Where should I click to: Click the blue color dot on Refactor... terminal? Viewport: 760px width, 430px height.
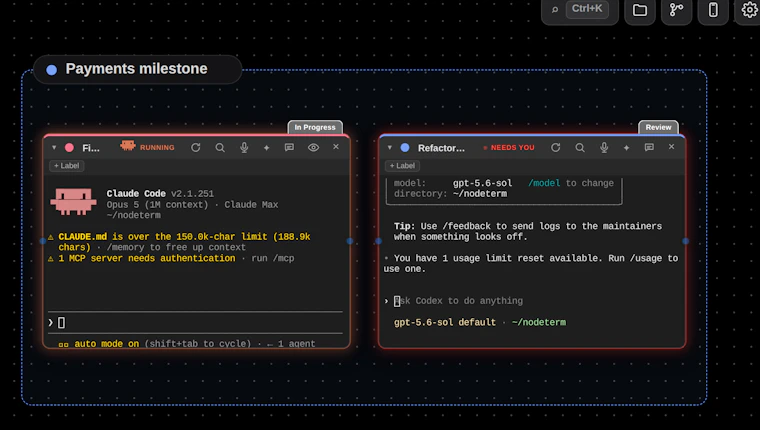(405, 147)
